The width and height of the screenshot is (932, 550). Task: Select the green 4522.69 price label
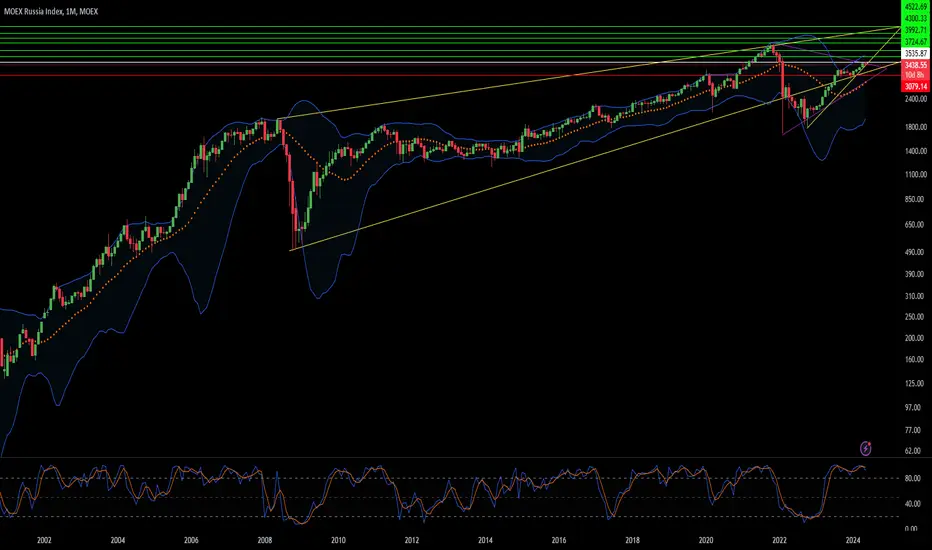(915, 7)
